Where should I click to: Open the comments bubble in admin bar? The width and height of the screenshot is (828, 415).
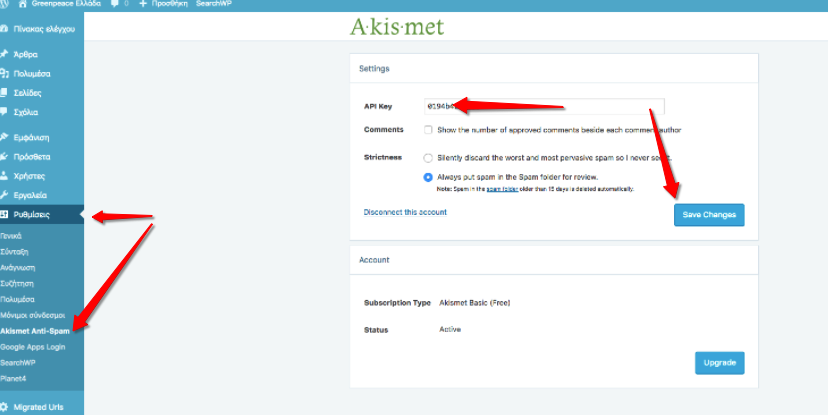coord(115,4)
